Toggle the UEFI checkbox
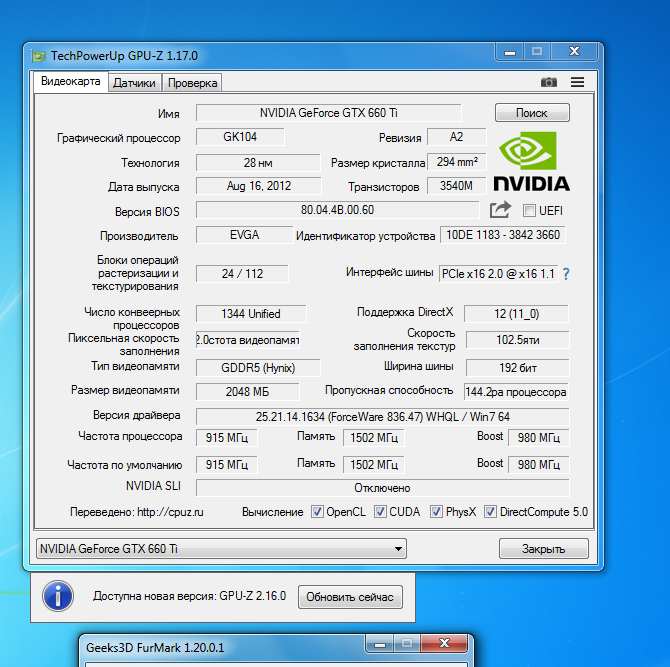 coord(530,210)
